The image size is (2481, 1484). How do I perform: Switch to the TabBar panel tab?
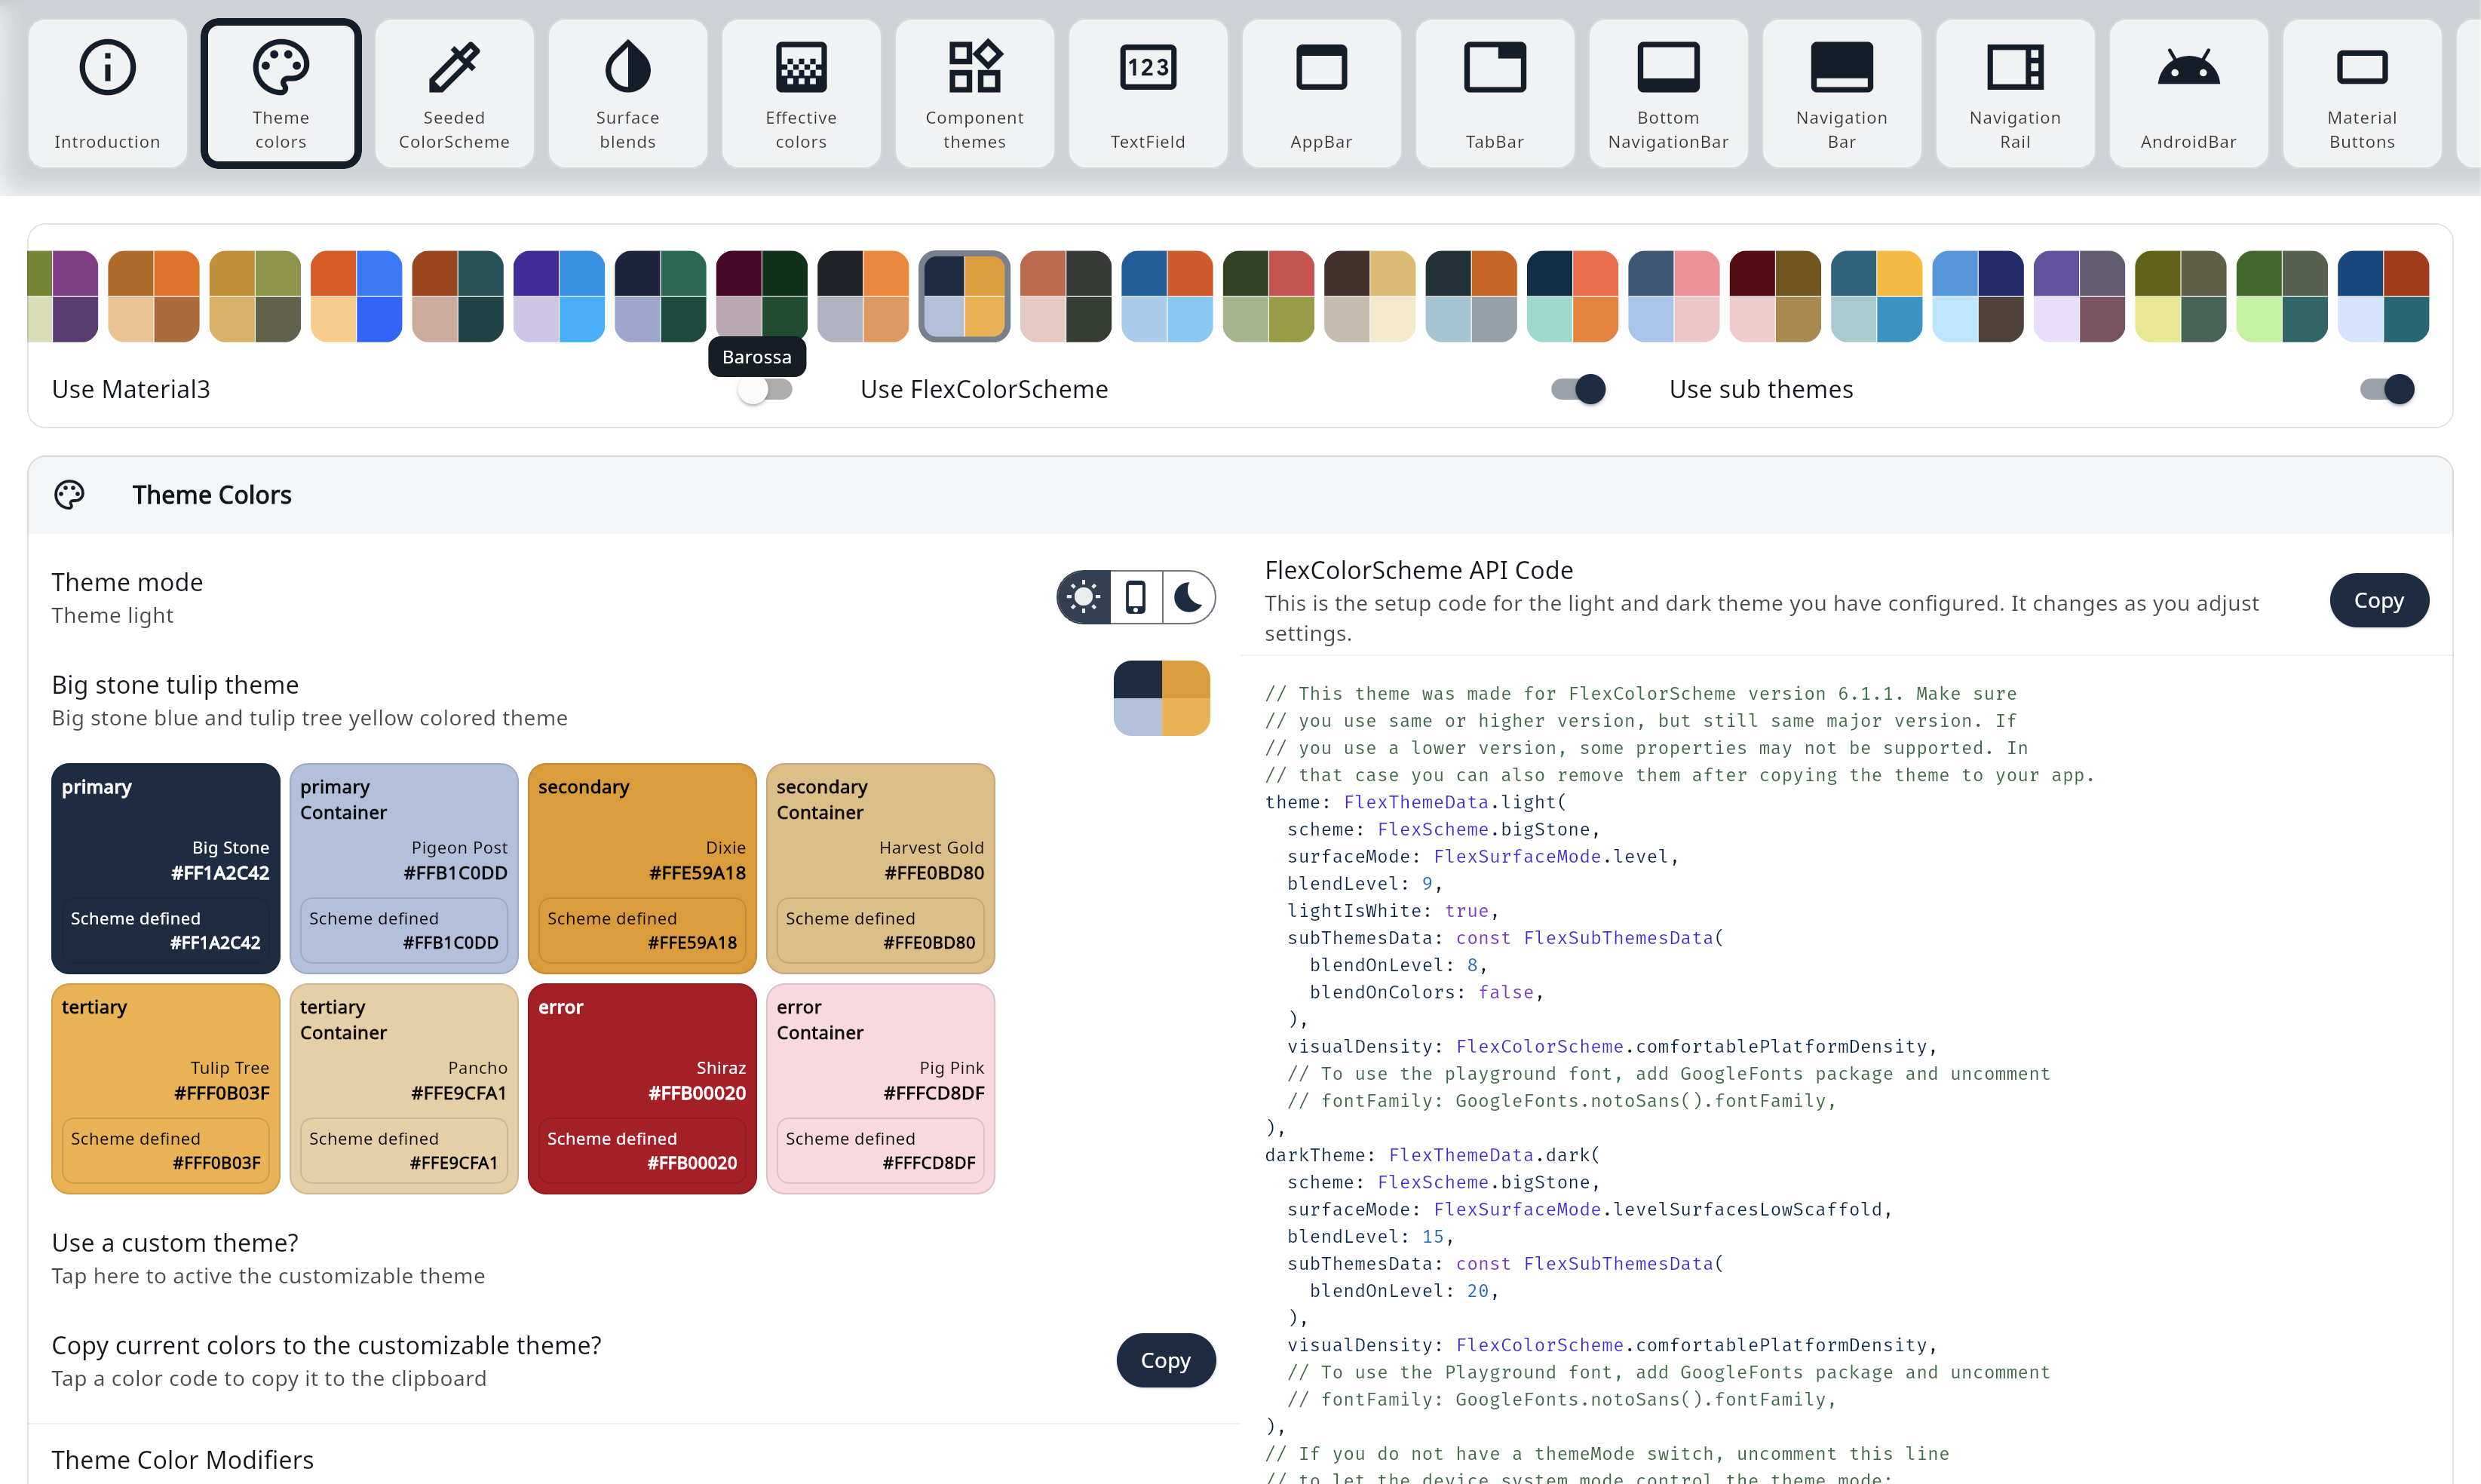click(1494, 93)
